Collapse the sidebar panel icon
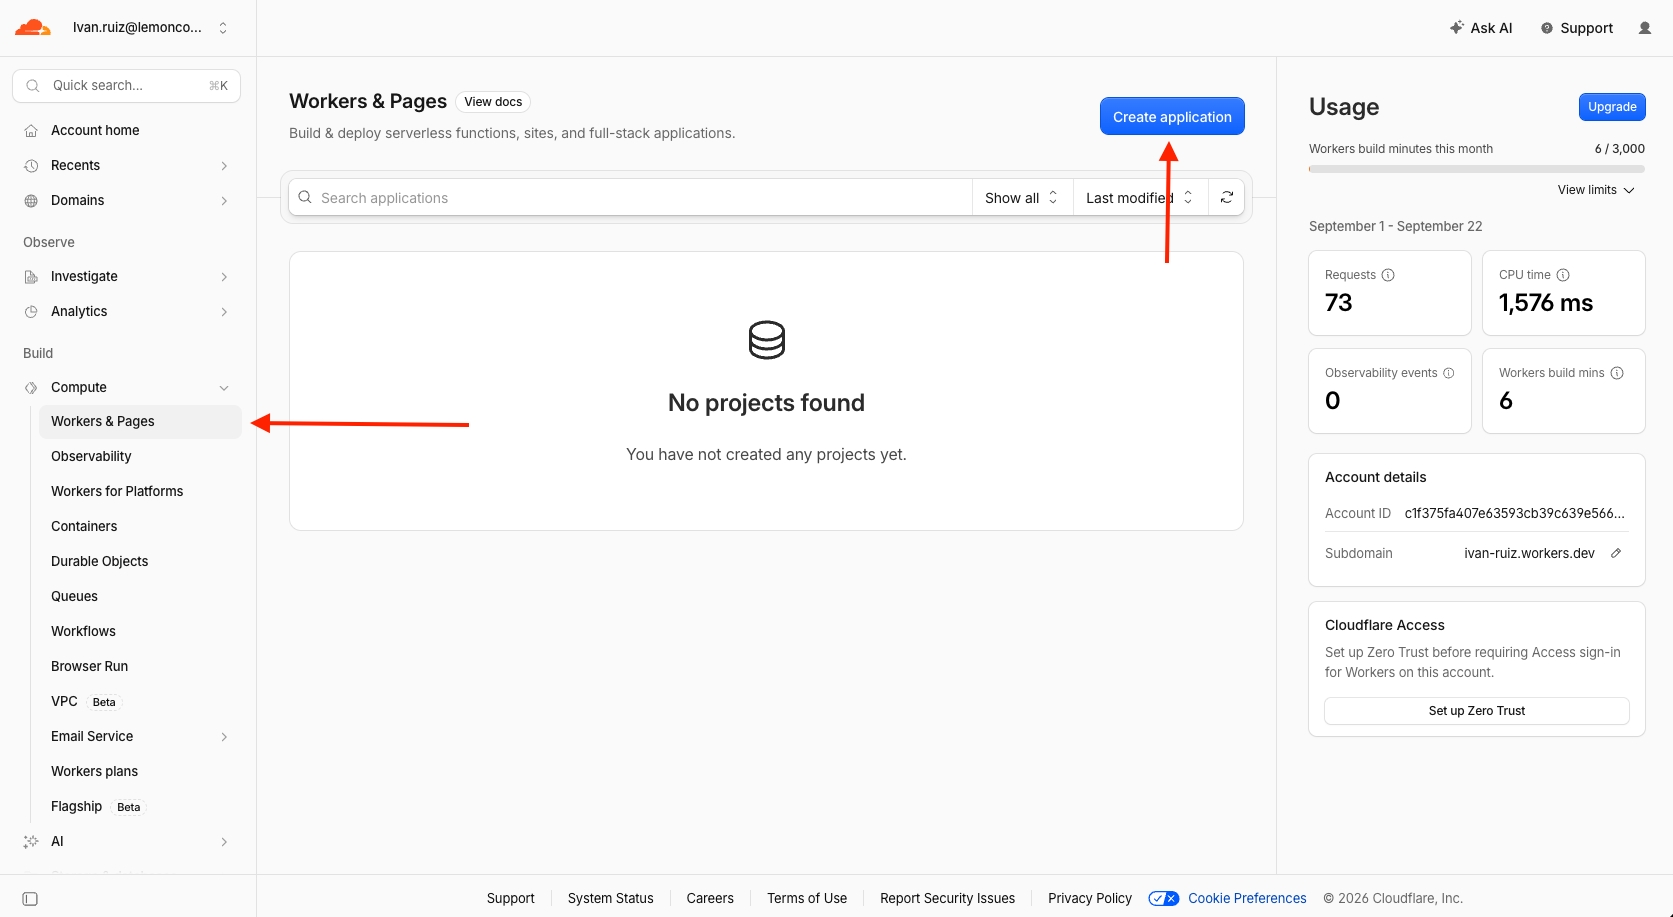 [x=30, y=899]
